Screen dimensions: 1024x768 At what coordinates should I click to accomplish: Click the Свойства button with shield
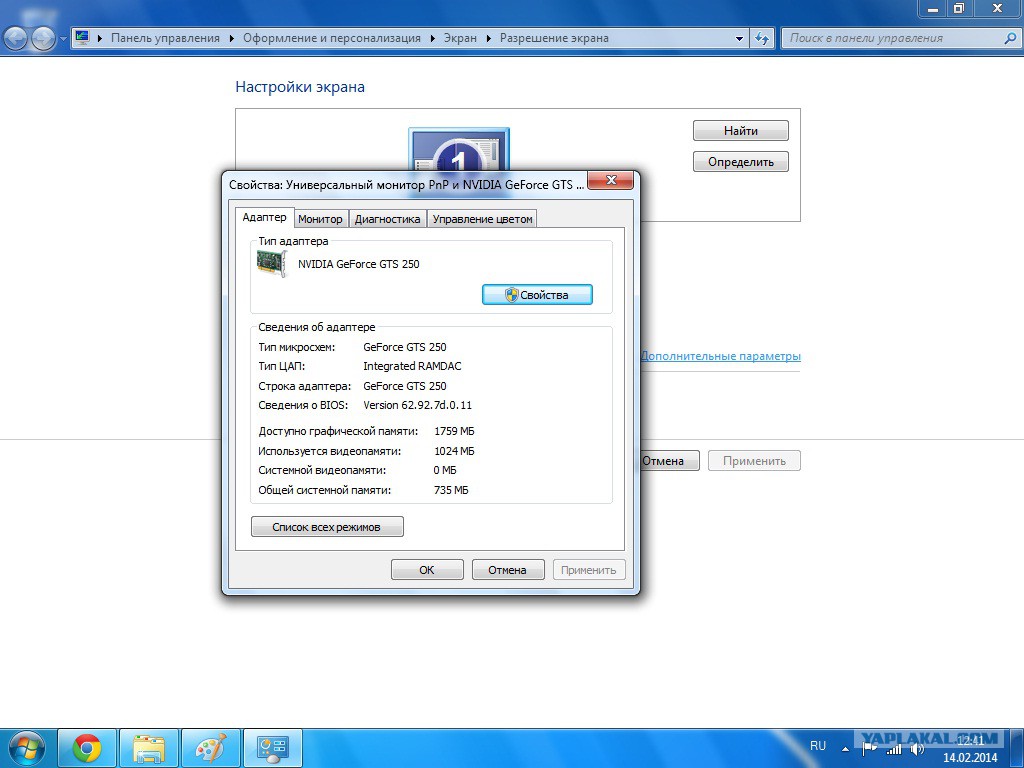537,295
